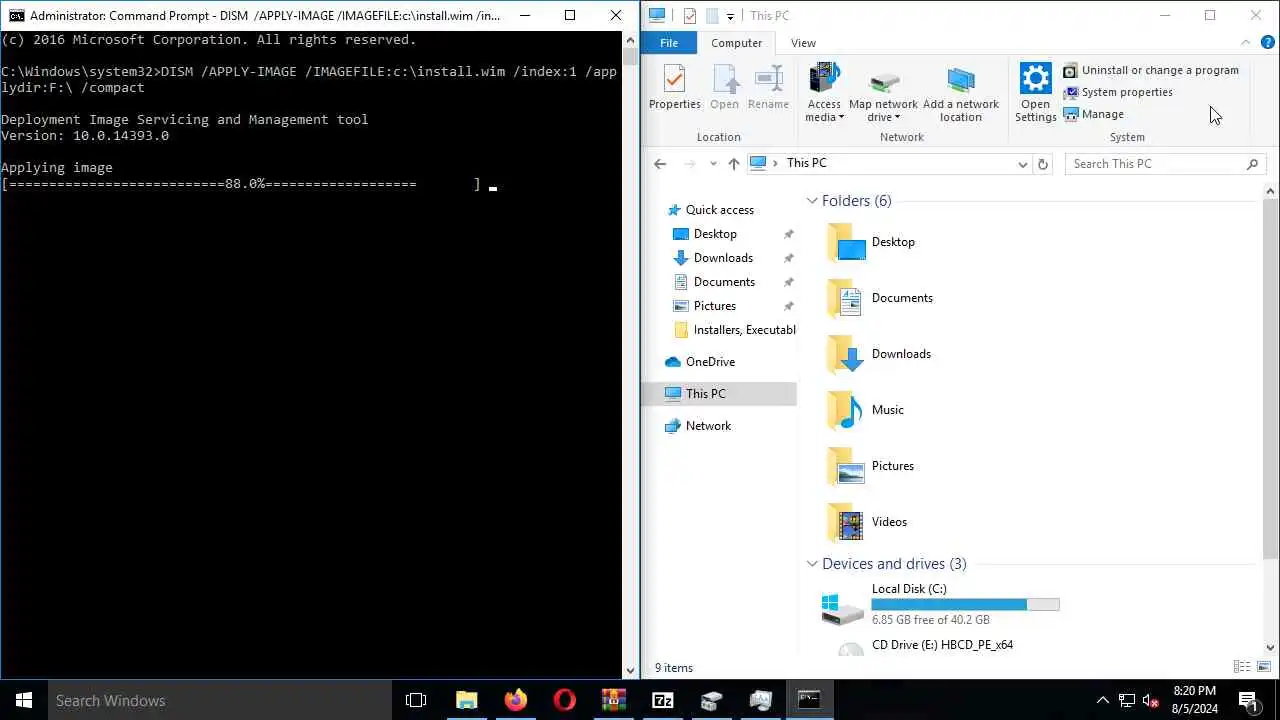Image resolution: width=1280 pixels, height=720 pixels.
Task: Open Quick Access Toolbar customize dropdown
Action: click(730, 16)
